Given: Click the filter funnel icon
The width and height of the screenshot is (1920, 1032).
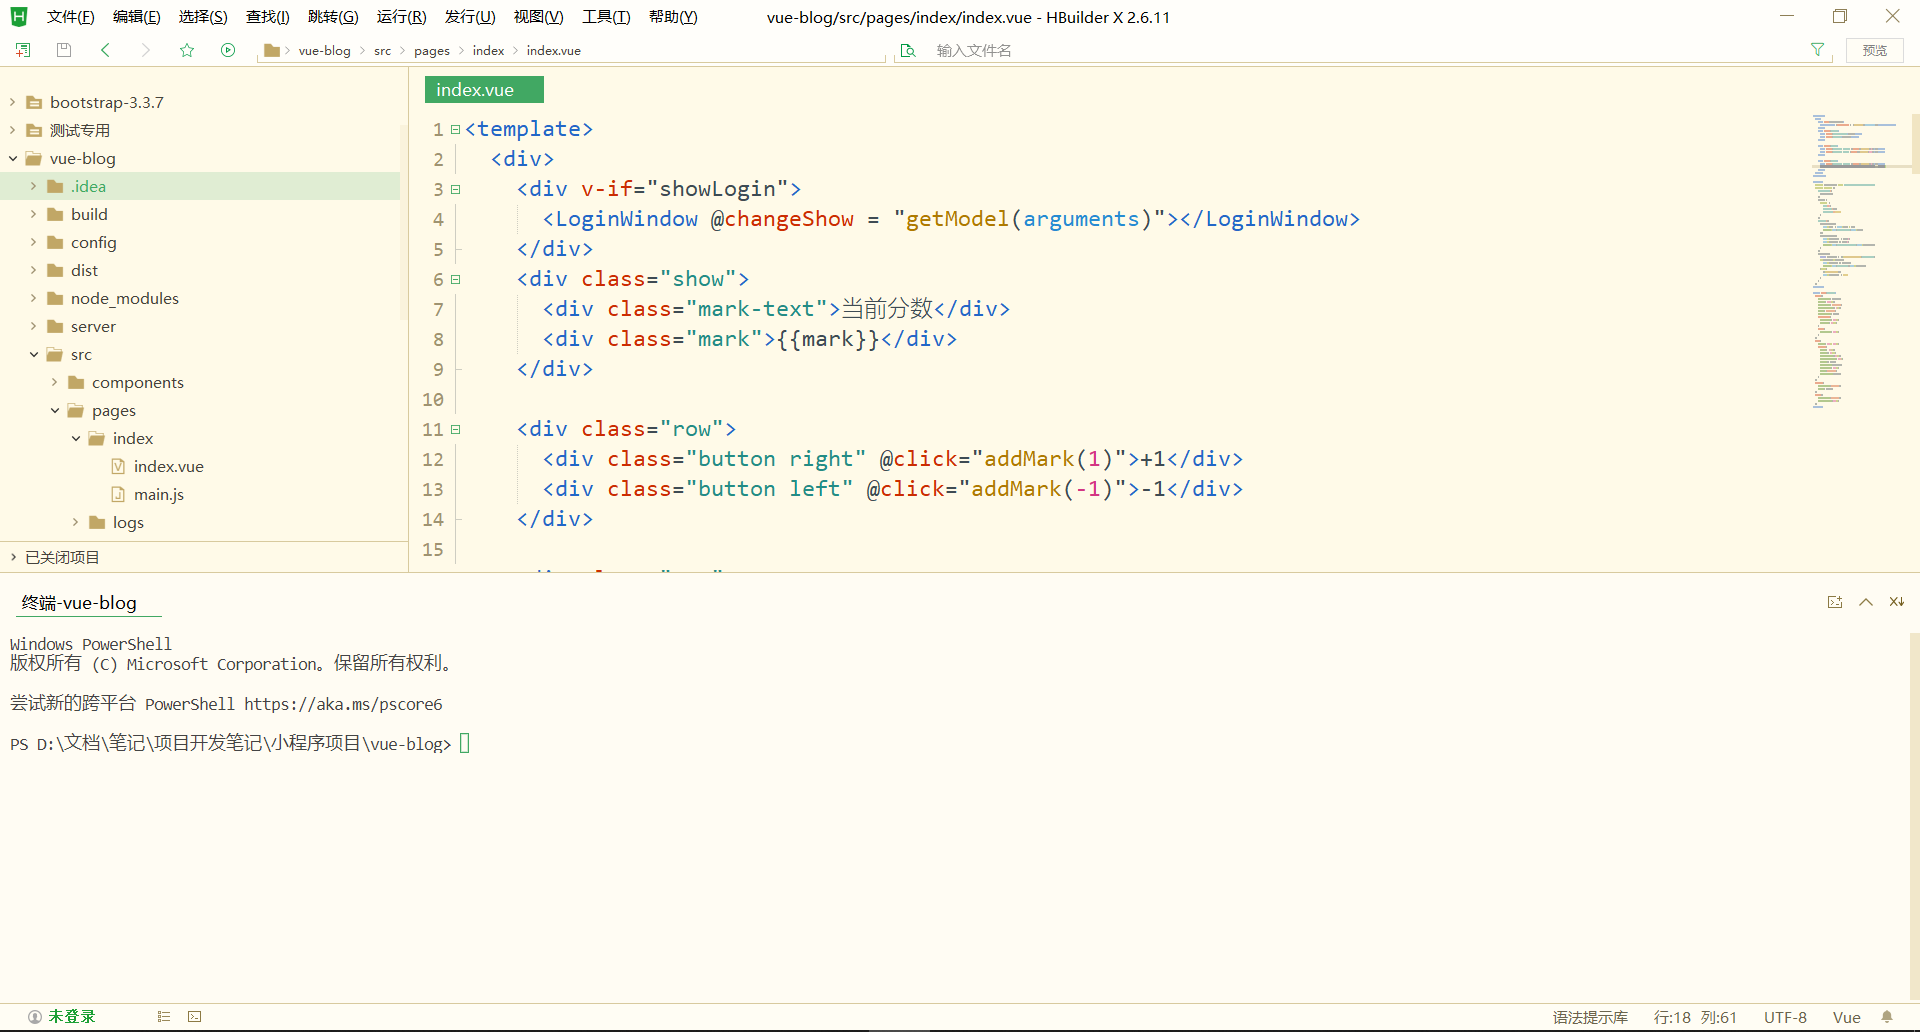Looking at the screenshot, I should pos(1817,50).
